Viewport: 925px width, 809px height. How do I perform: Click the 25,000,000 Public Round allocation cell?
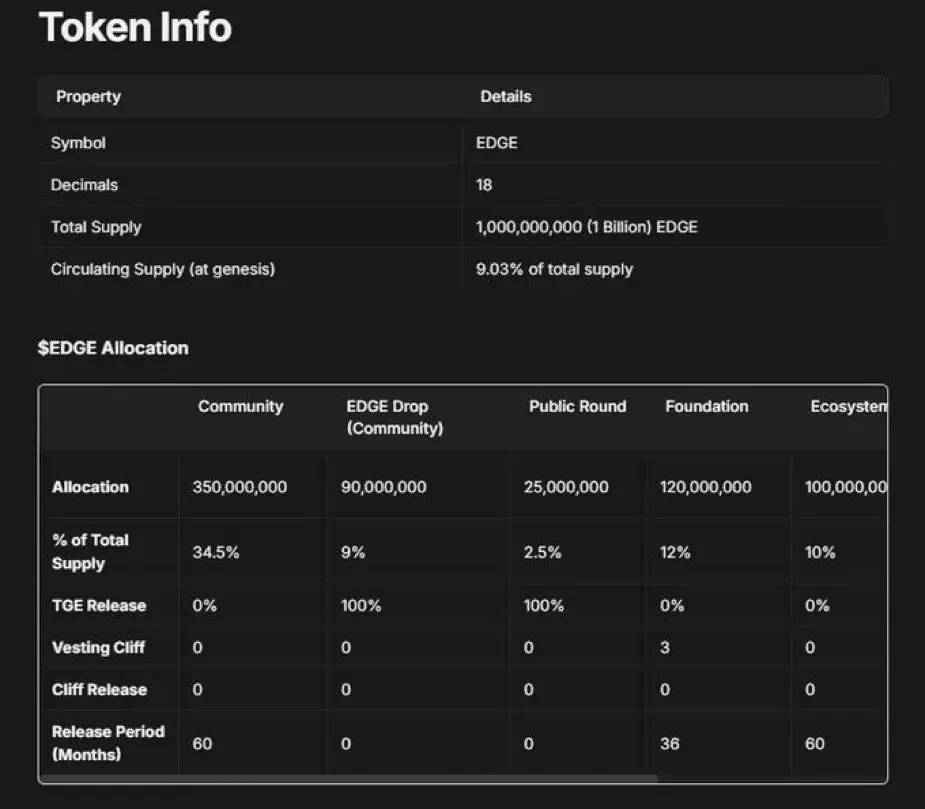click(566, 487)
